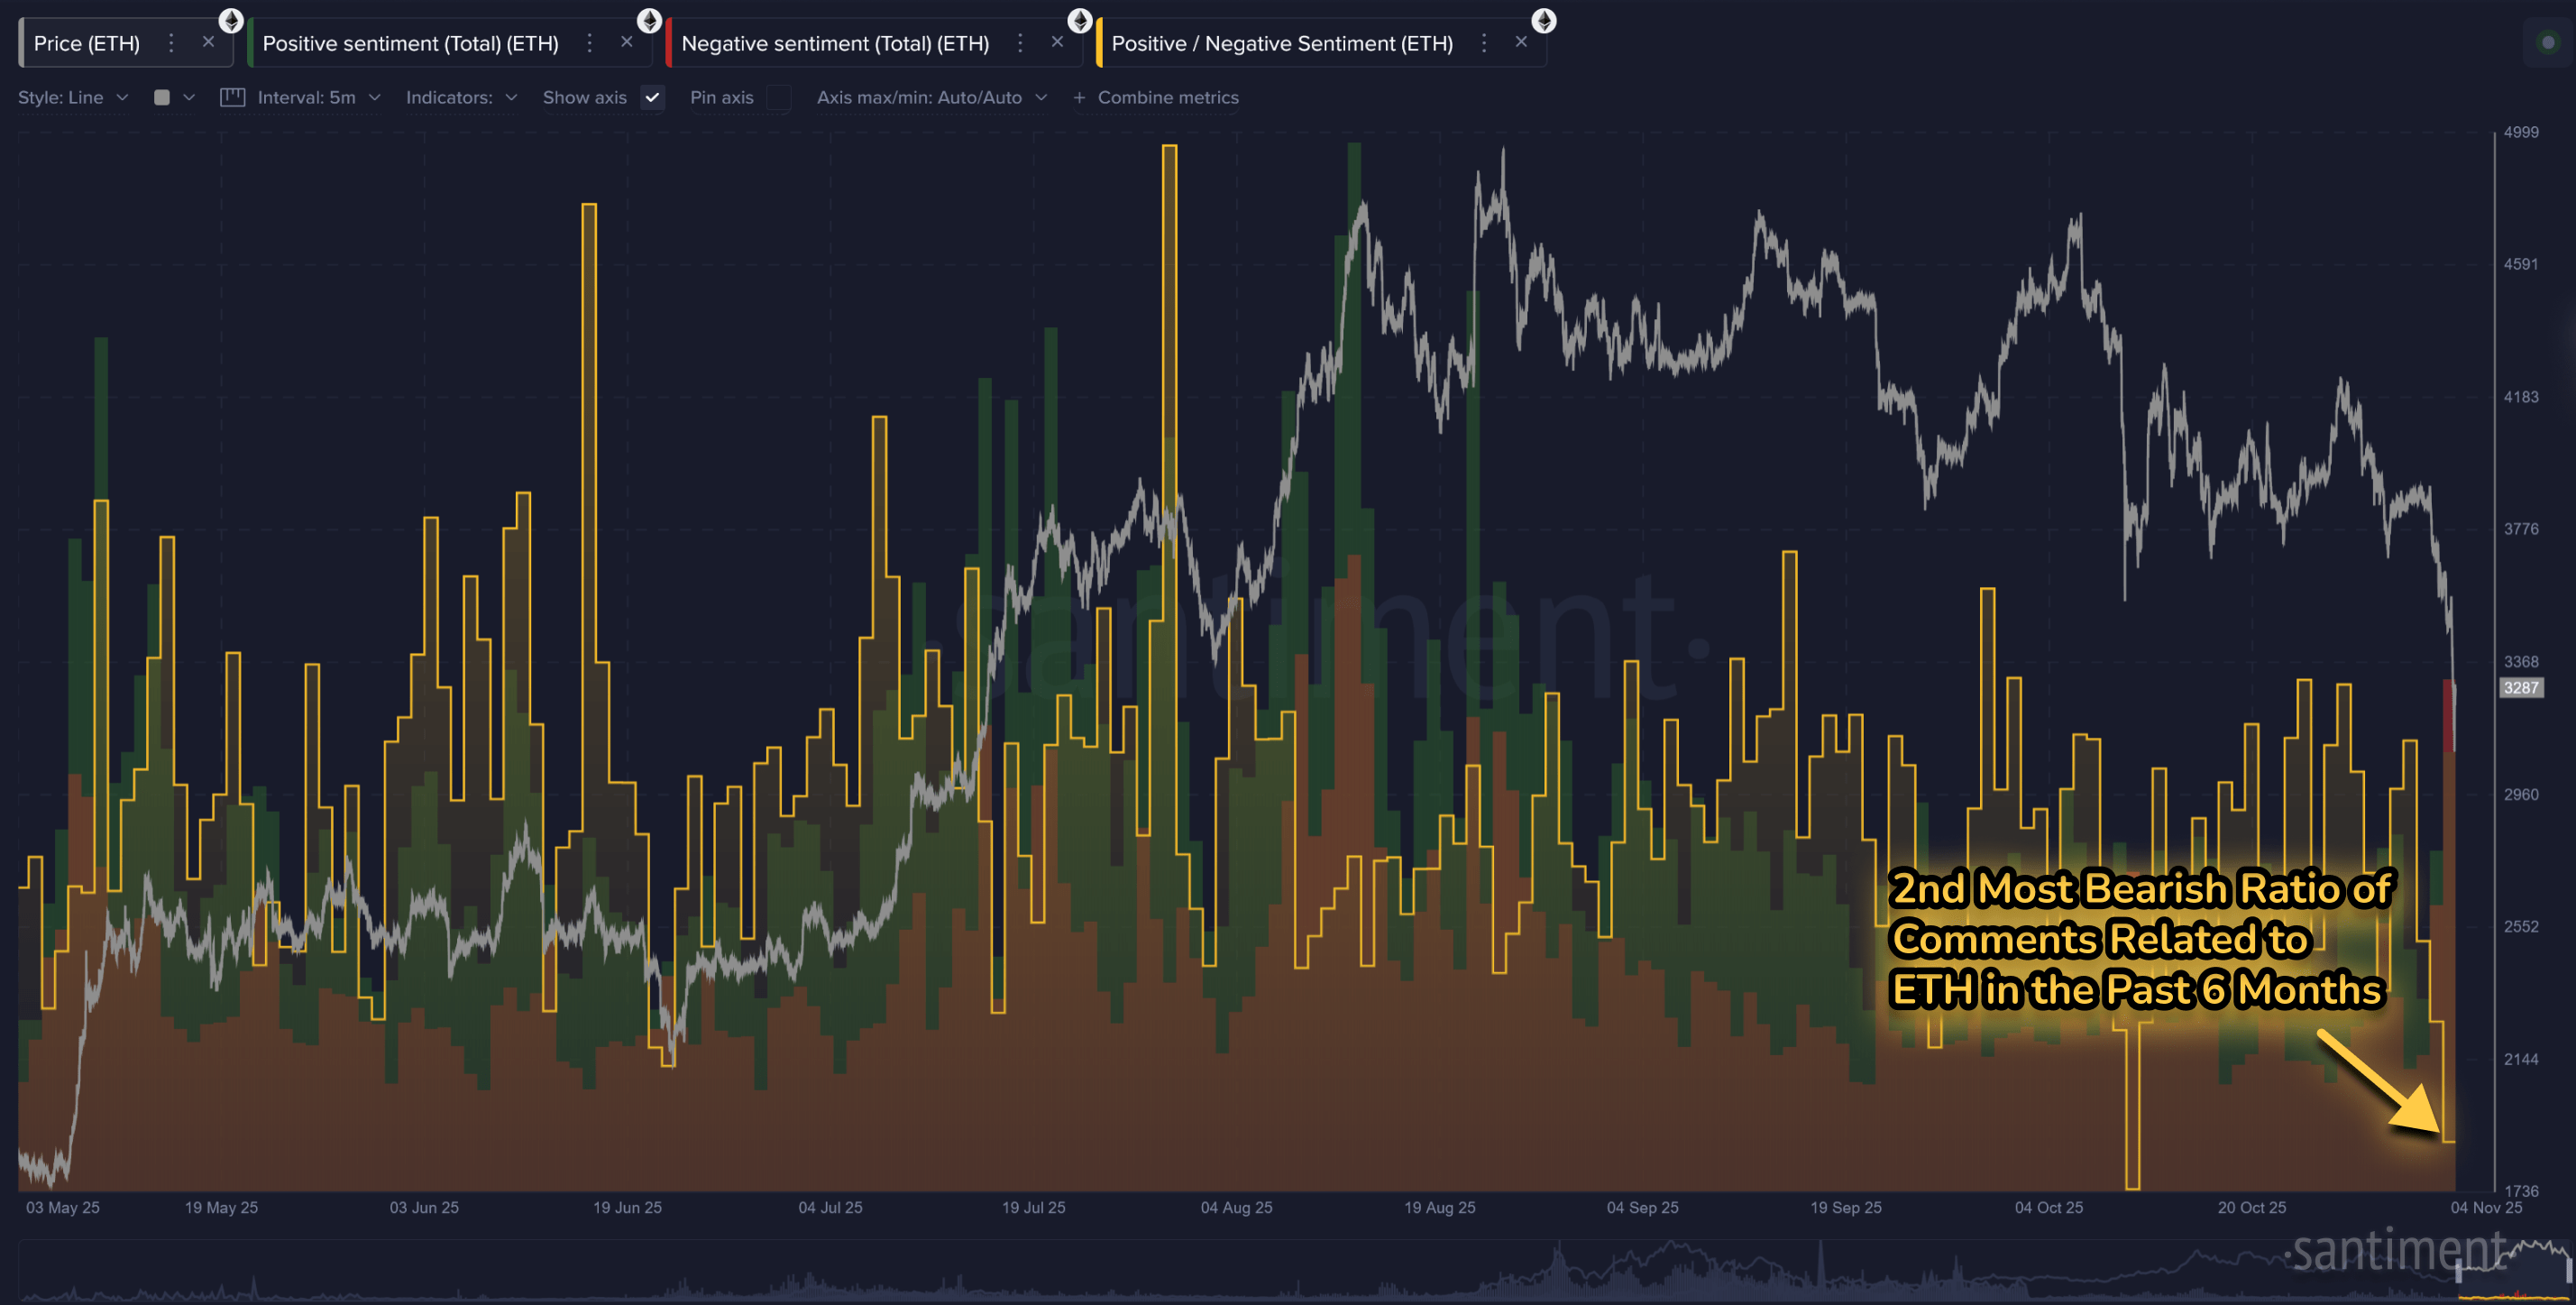
Task: Open the Negative sentiment three-dot options menu
Action: [1019, 43]
